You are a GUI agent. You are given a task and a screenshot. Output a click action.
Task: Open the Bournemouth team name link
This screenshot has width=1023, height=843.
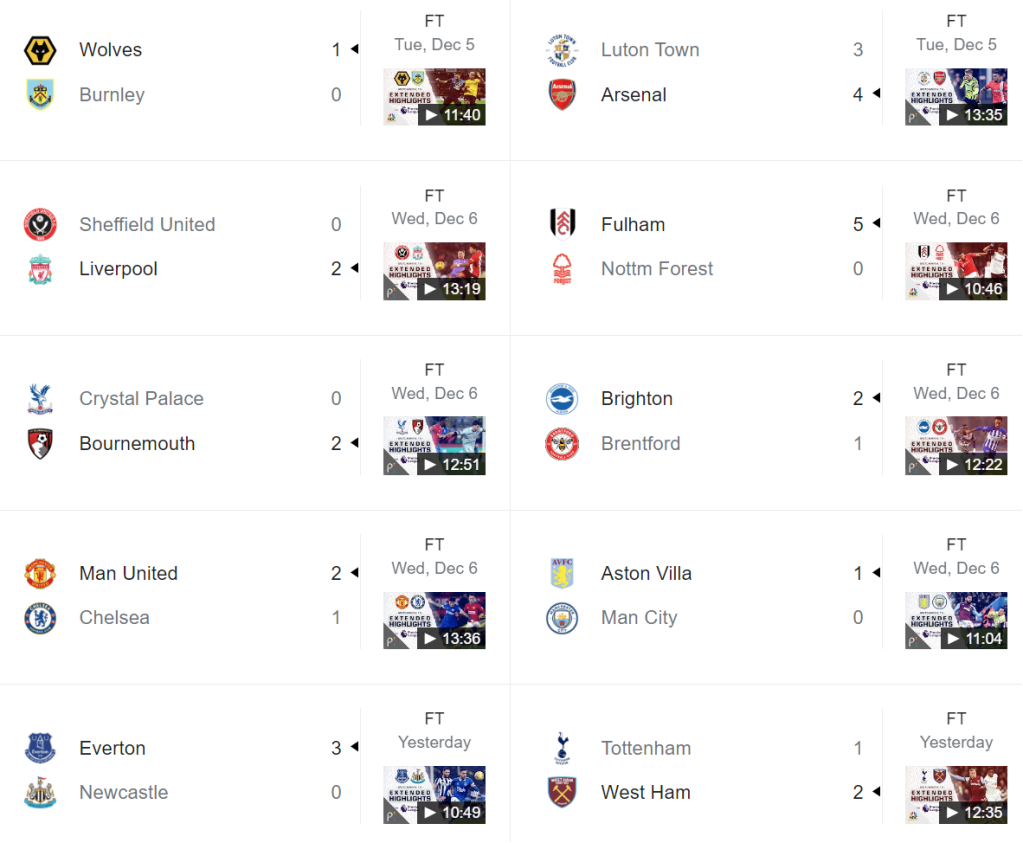point(137,444)
